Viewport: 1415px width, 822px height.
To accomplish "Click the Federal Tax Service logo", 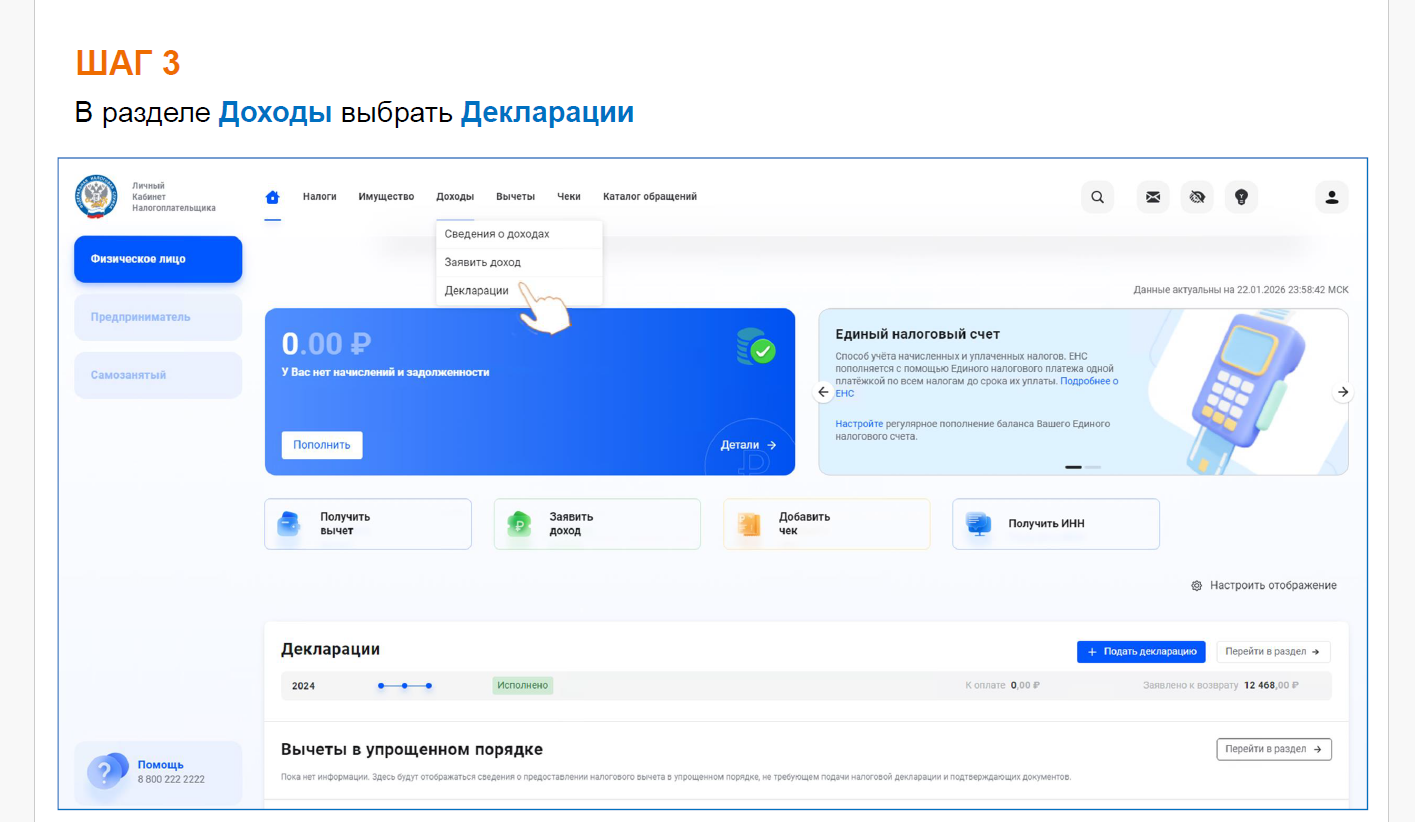I will click(96, 196).
